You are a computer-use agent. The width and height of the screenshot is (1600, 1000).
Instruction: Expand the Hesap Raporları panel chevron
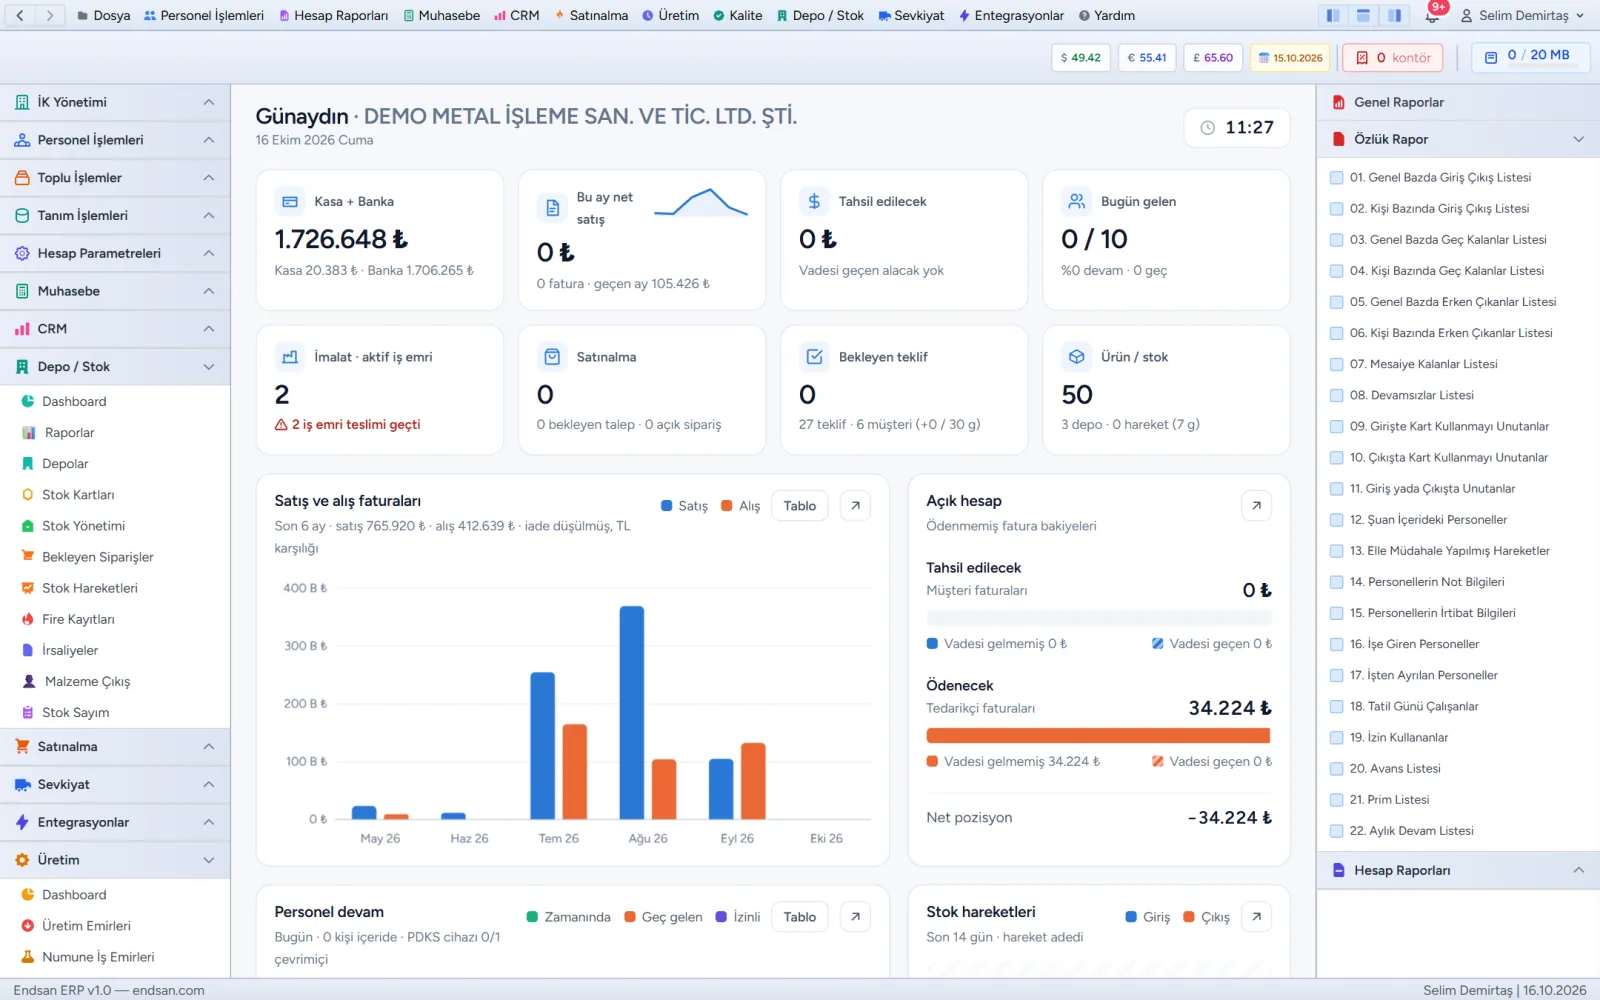point(1578,870)
